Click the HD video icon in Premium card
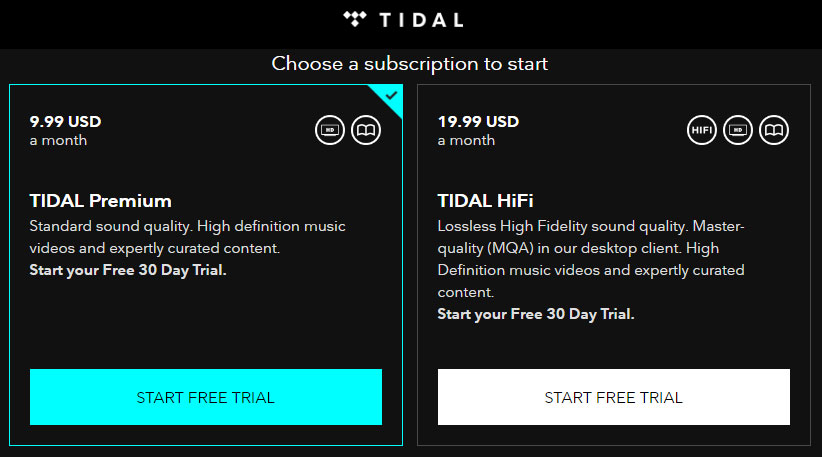 [x=330, y=130]
